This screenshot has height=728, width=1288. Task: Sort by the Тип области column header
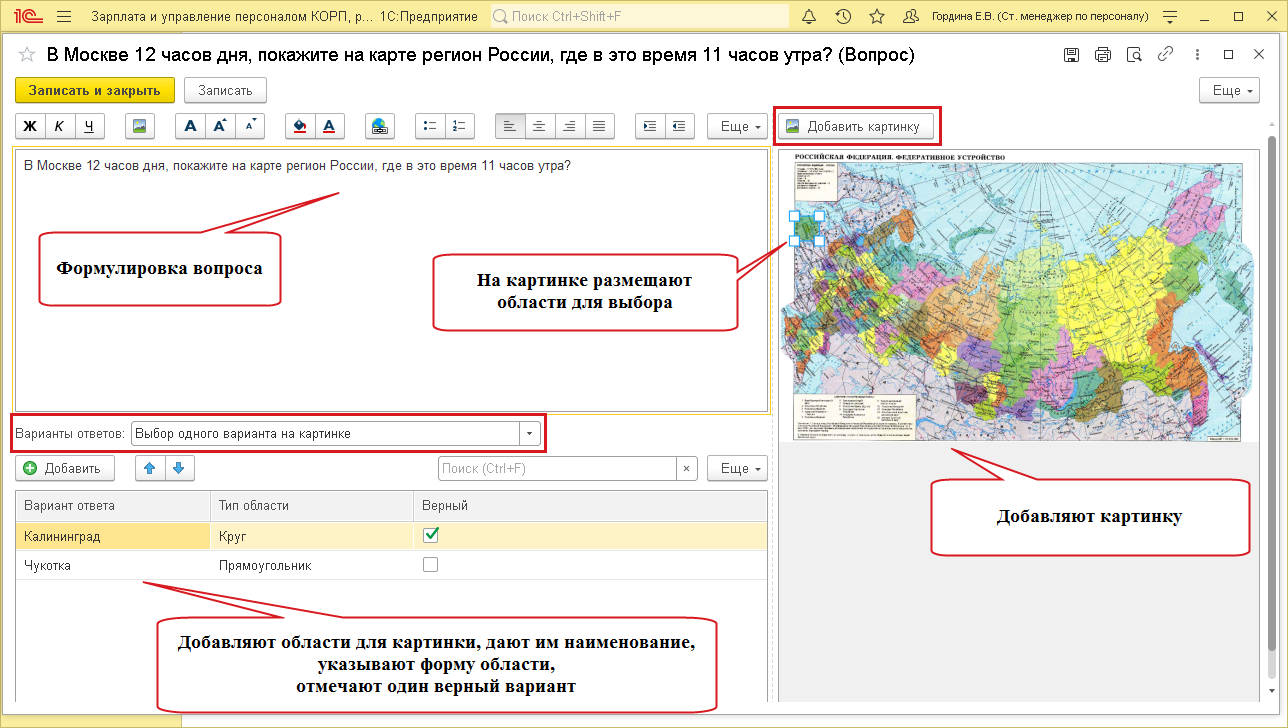click(x=312, y=505)
